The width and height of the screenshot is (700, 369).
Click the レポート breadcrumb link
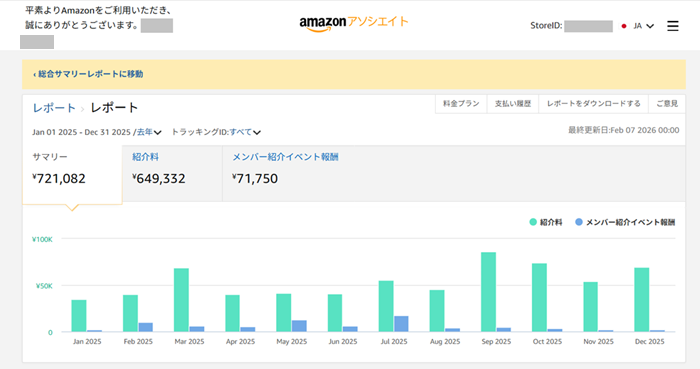click(54, 108)
